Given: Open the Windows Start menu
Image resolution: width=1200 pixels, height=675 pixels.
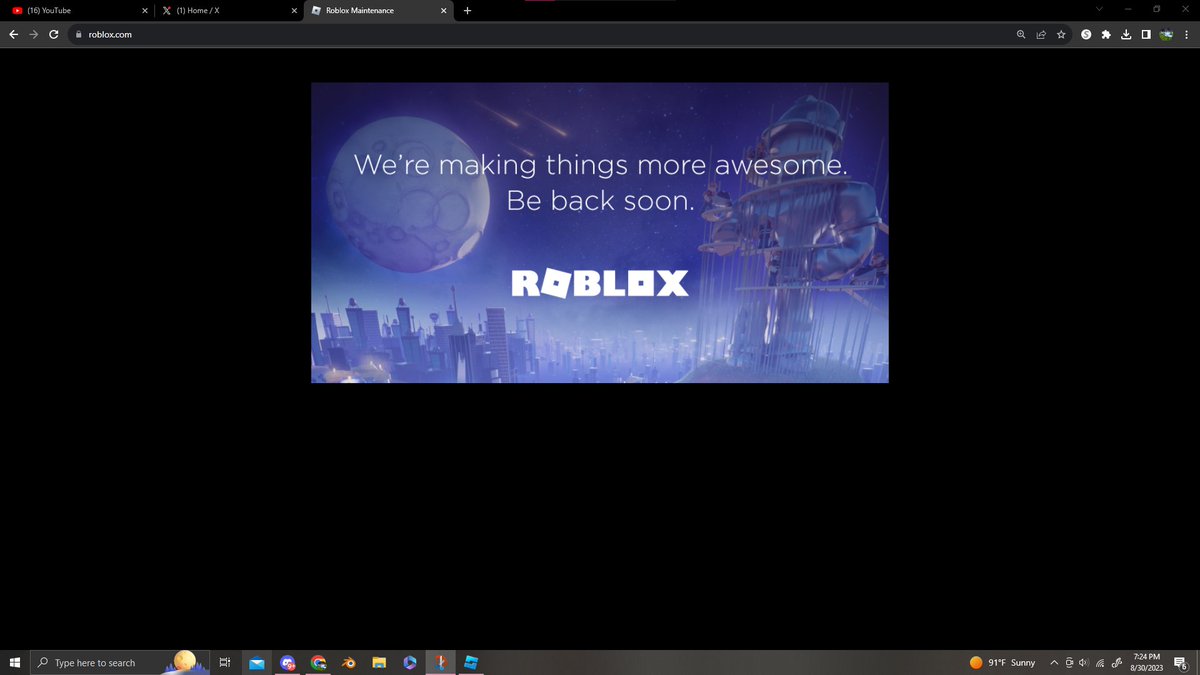Looking at the screenshot, I should pyautogui.click(x=15, y=662).
